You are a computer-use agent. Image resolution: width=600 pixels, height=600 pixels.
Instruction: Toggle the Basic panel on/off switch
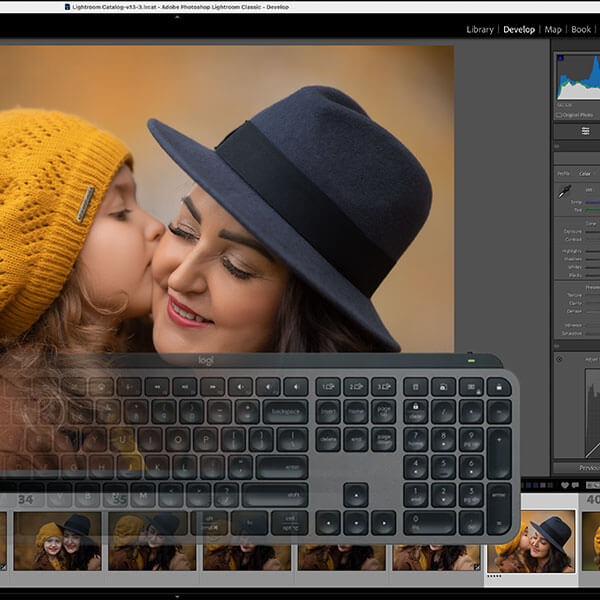coord(557,146)
